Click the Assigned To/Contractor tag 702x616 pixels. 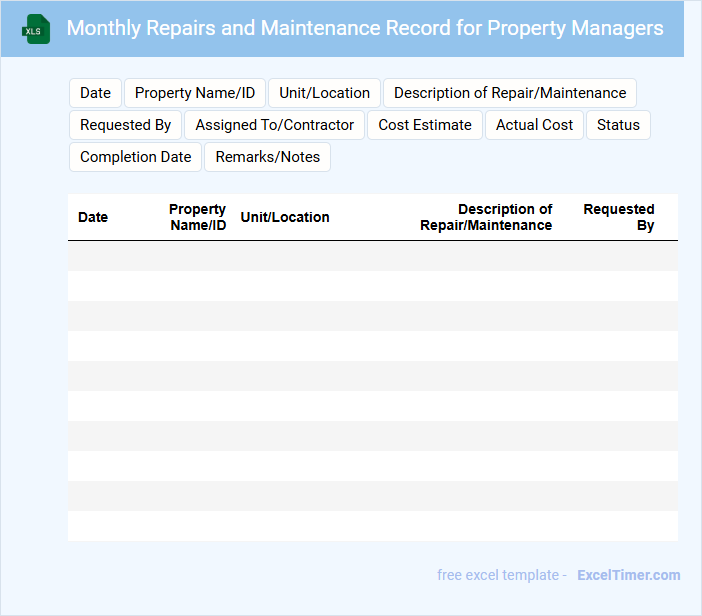point(275,125)
